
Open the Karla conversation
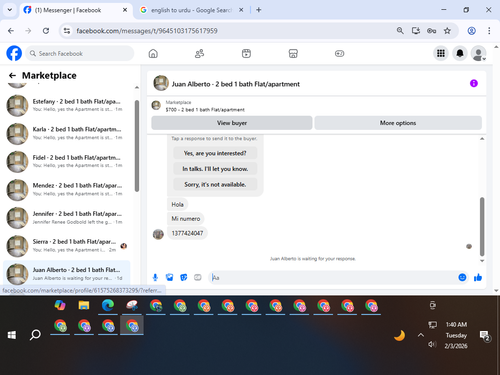[x=67, y=133]
